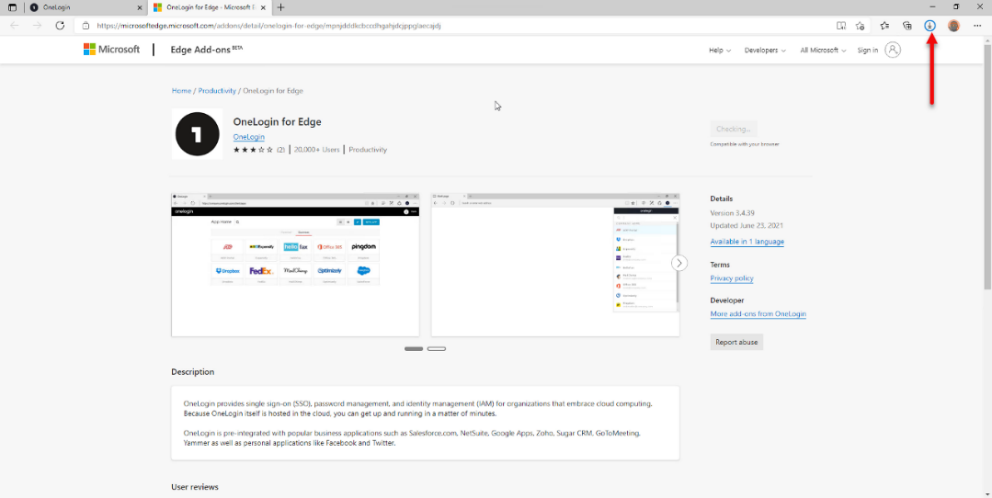Click the next arrow on screenshot carousel
This screenshot has width=992, height=498.
tap(679, 263)
